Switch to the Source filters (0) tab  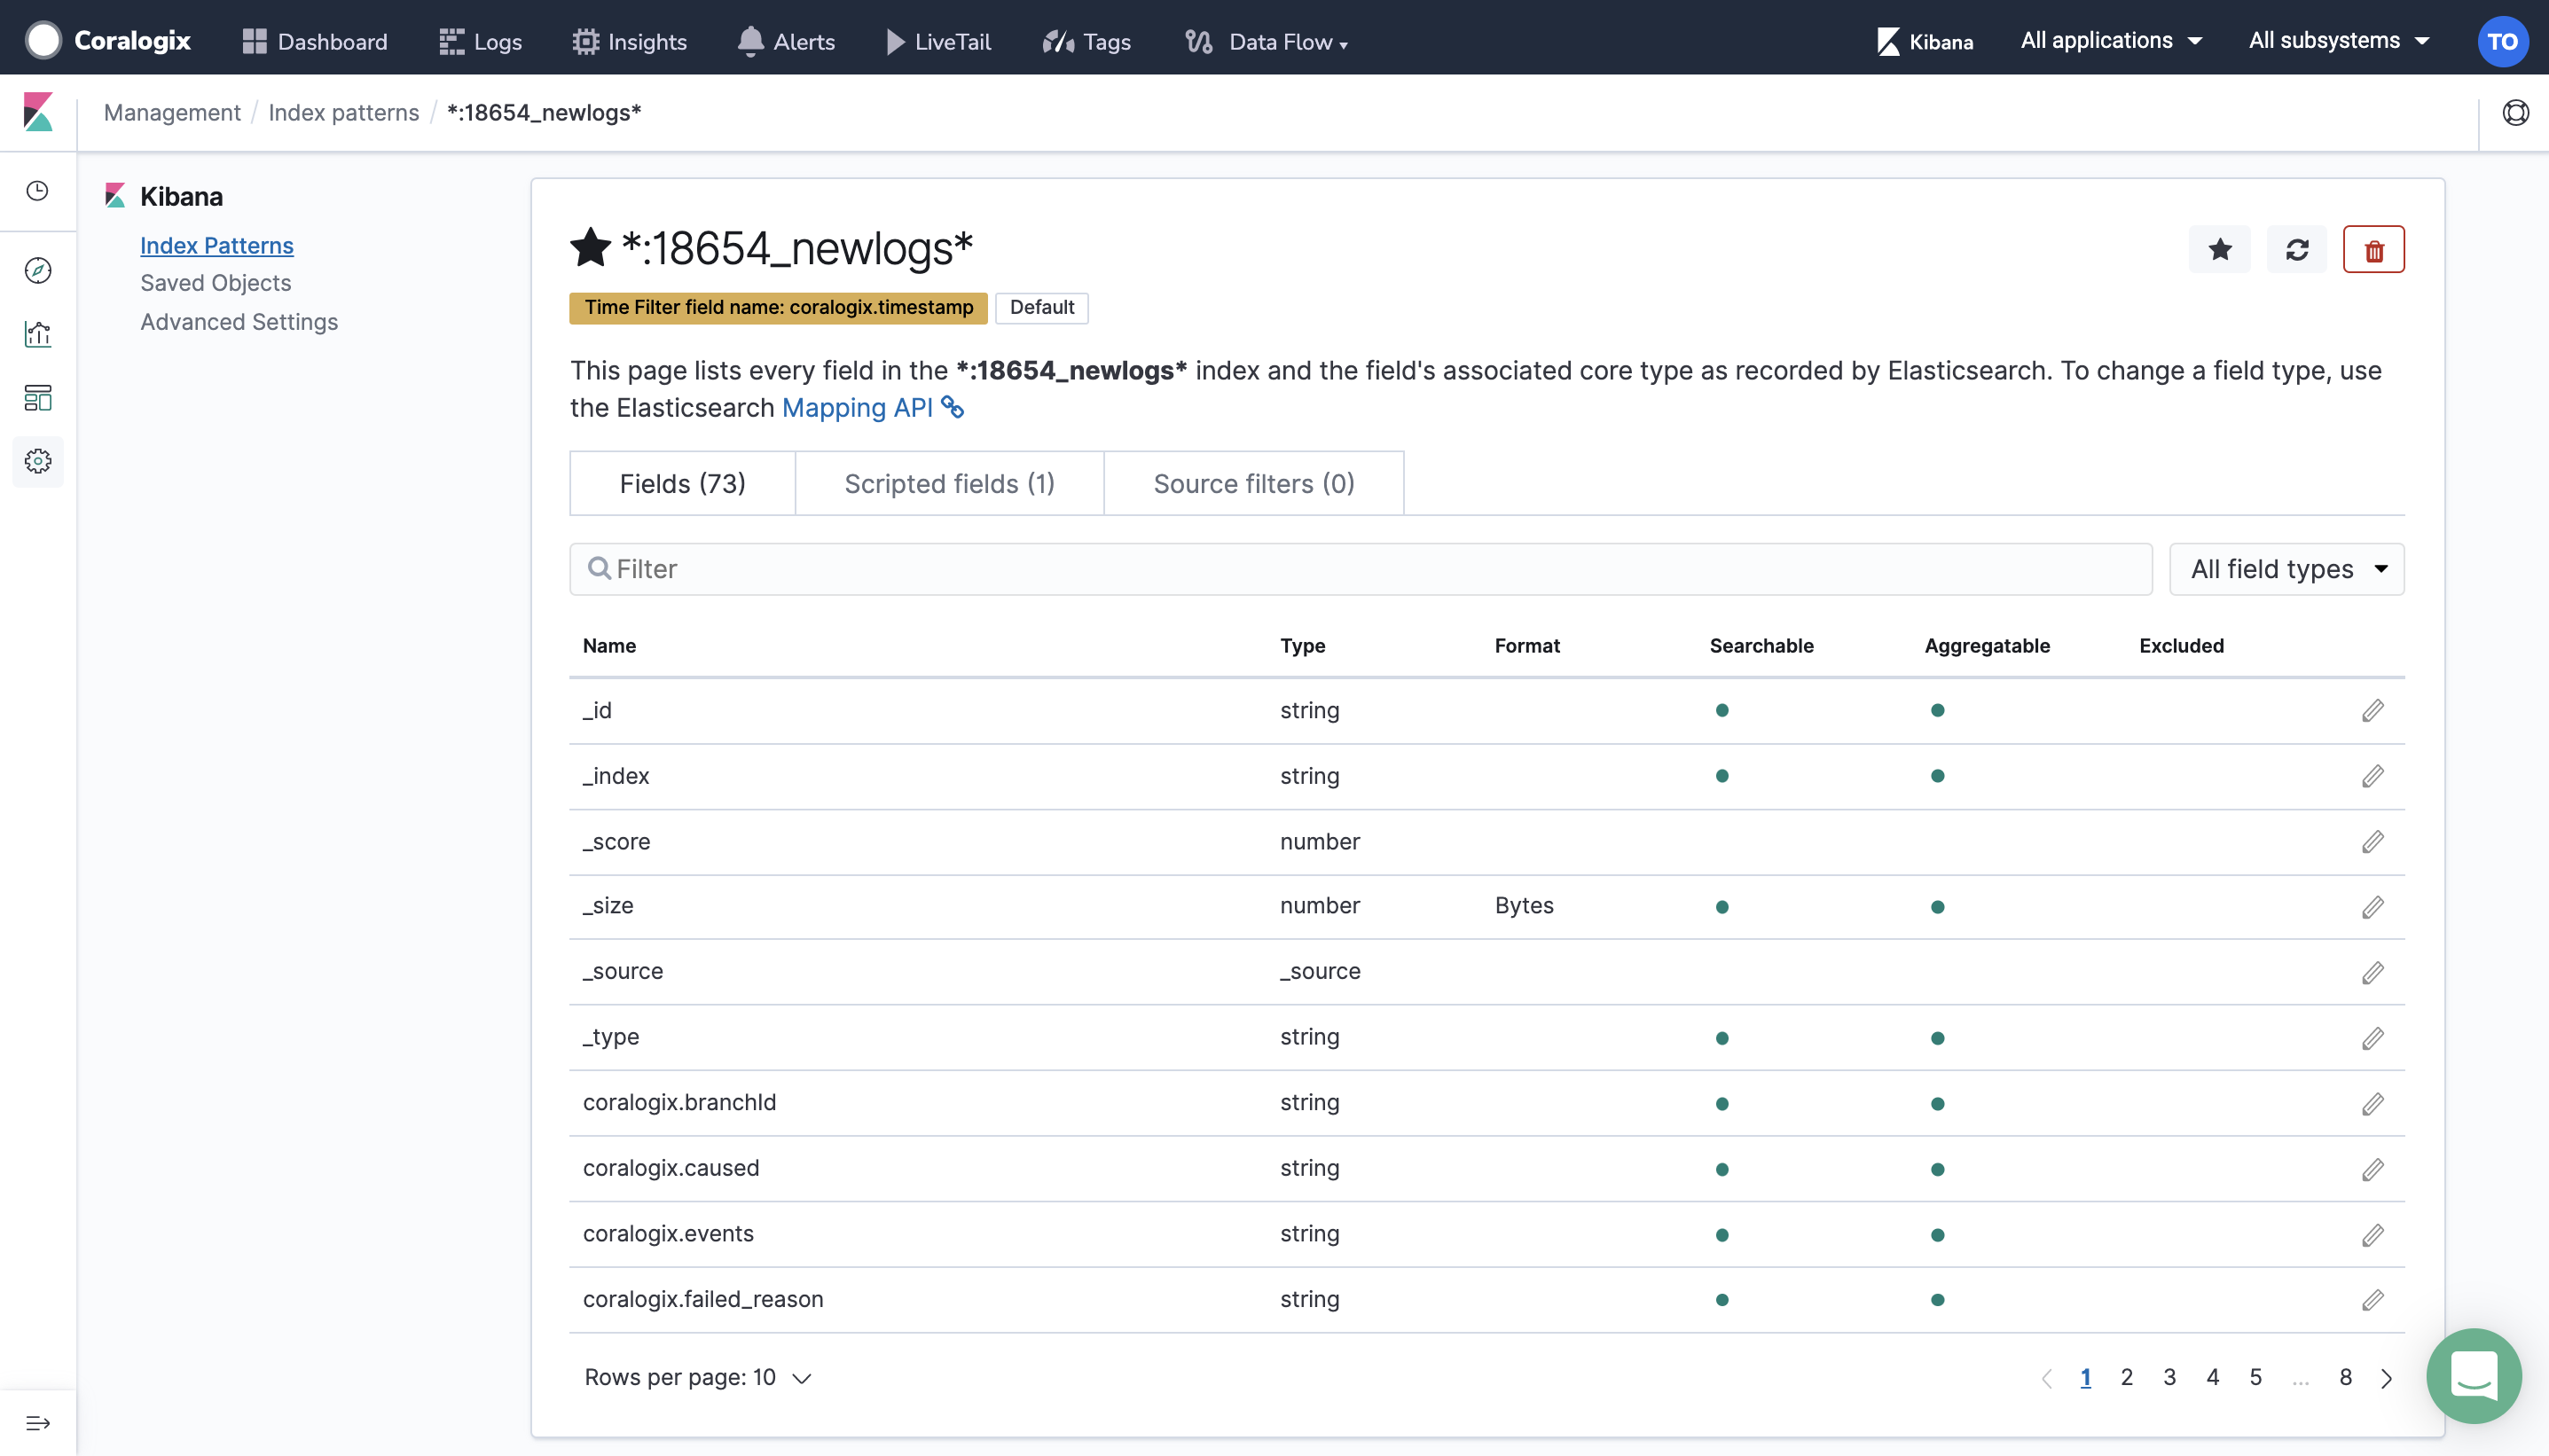(x=1254, y=484)
